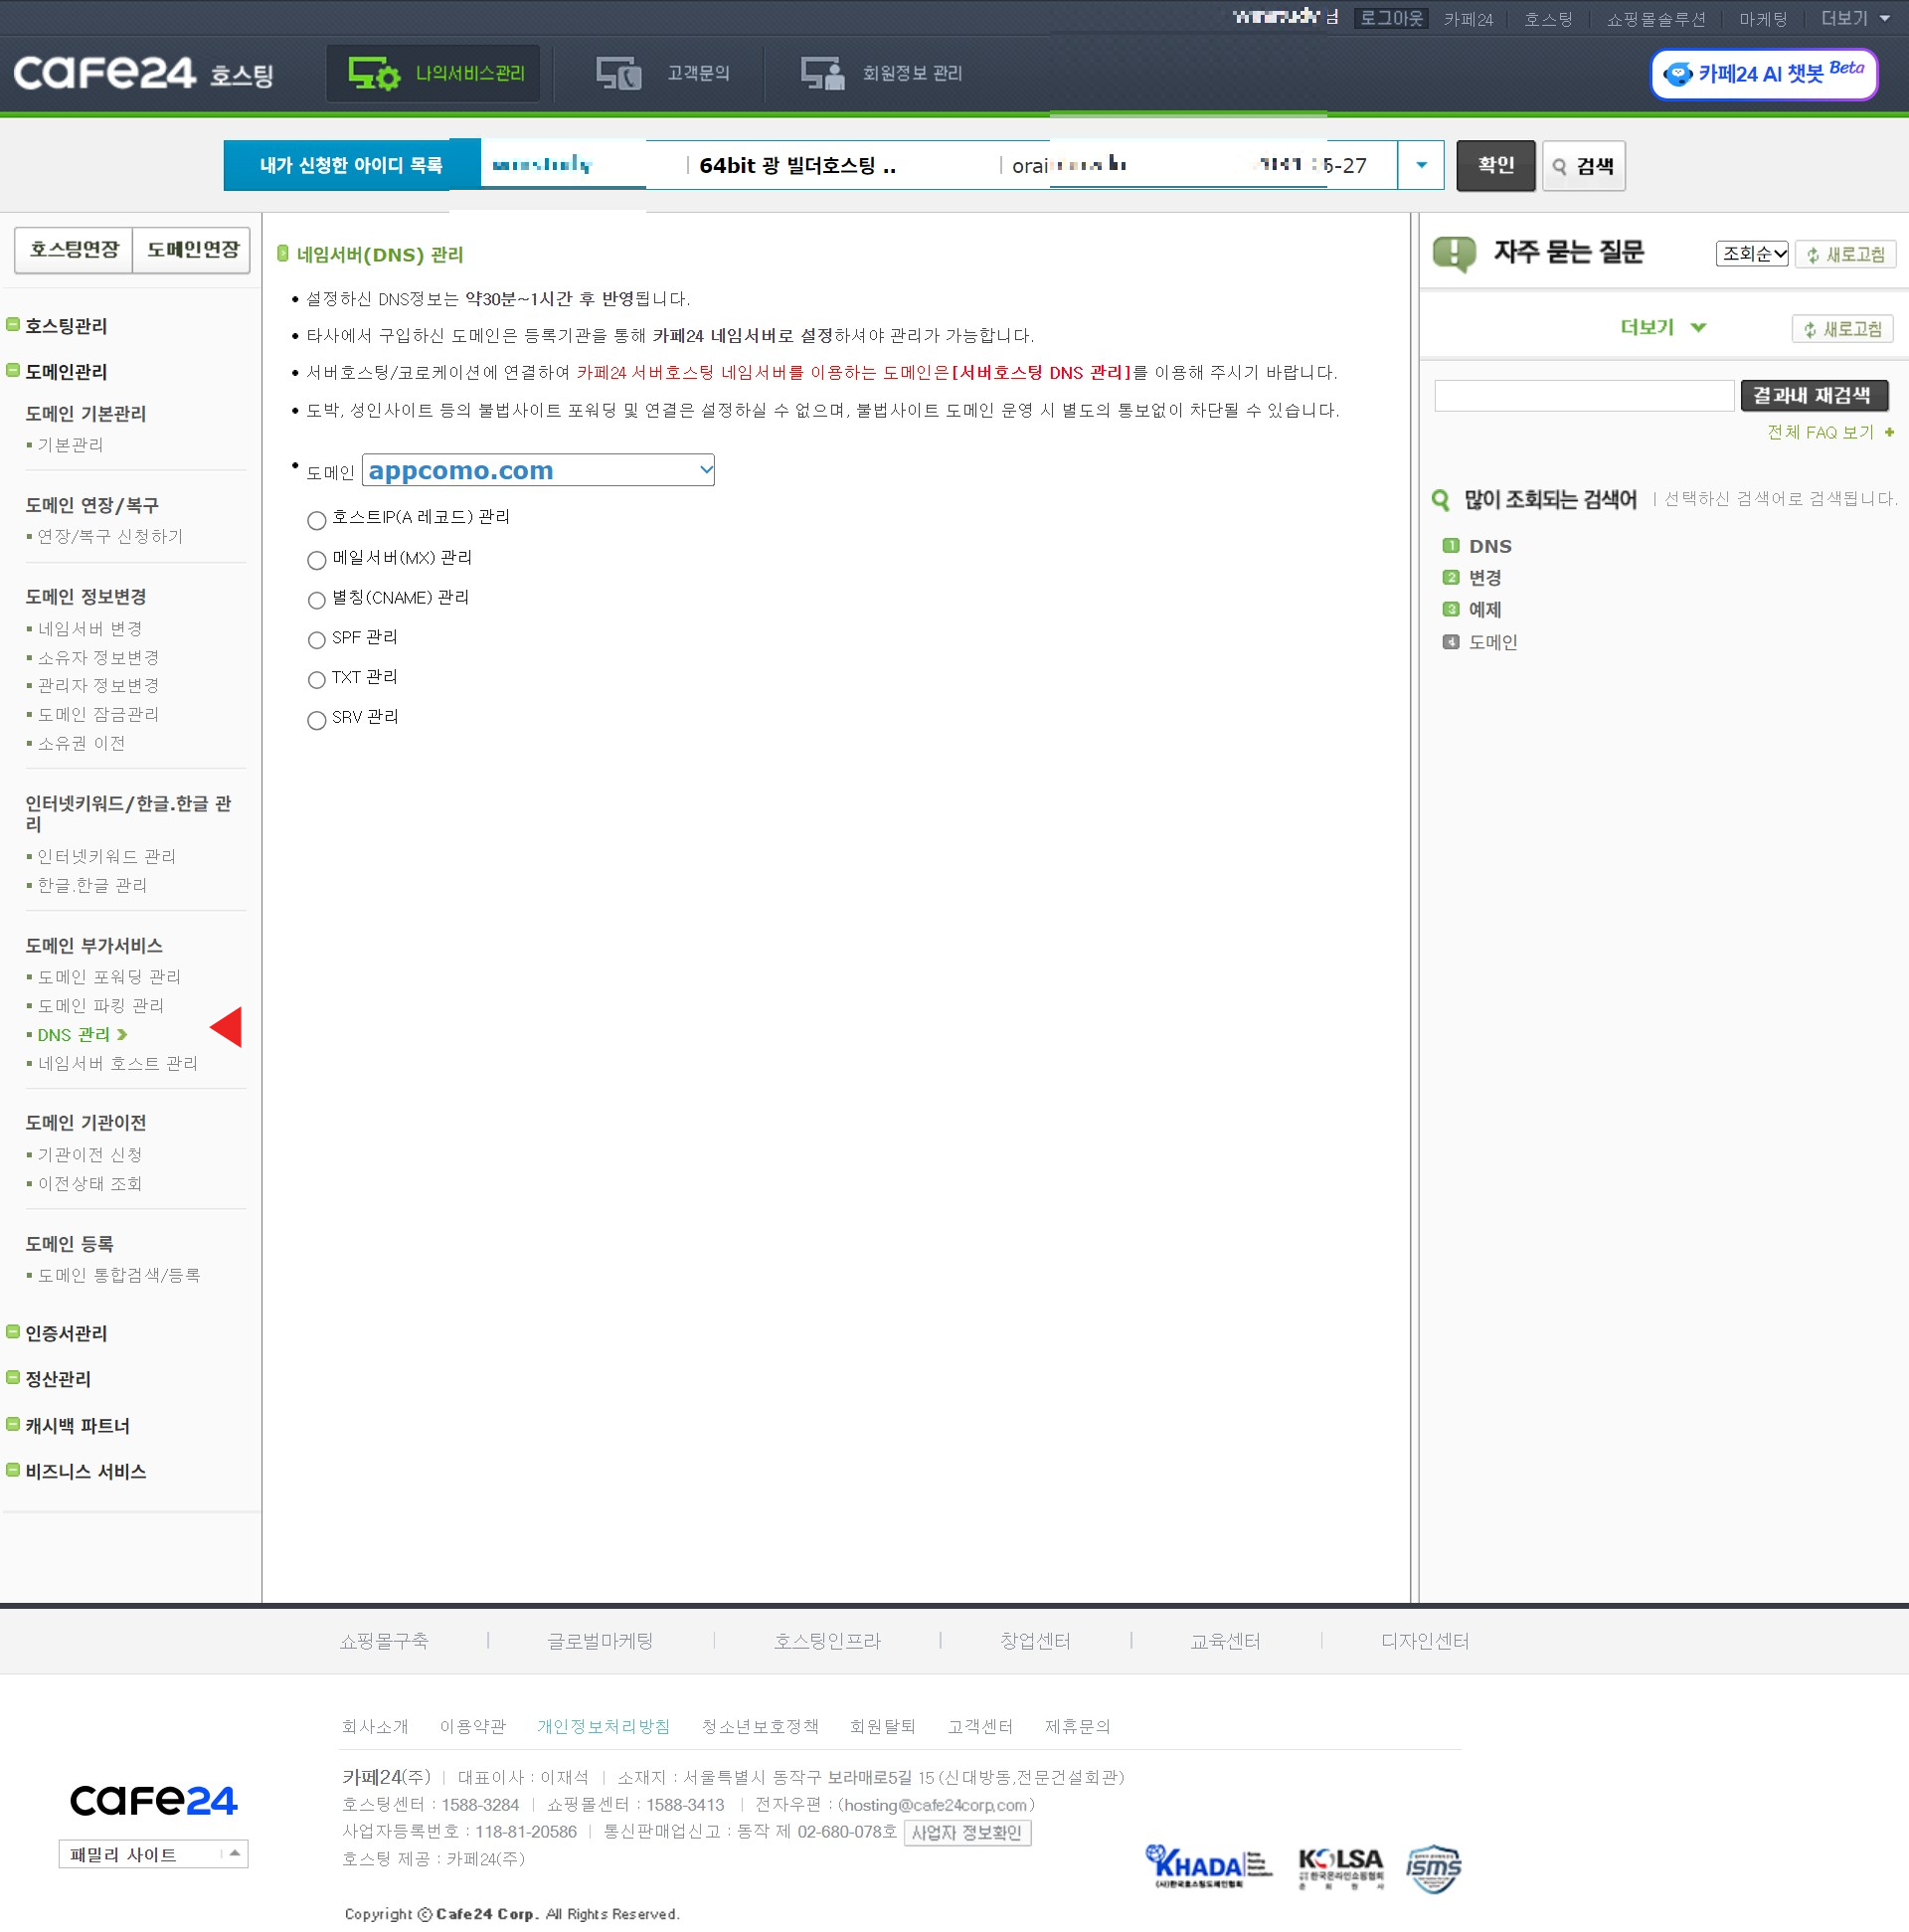Open the 카페24 AI 챗봇 Beta button
Screen dimensions: 1909x1932
pos(1763,74)
